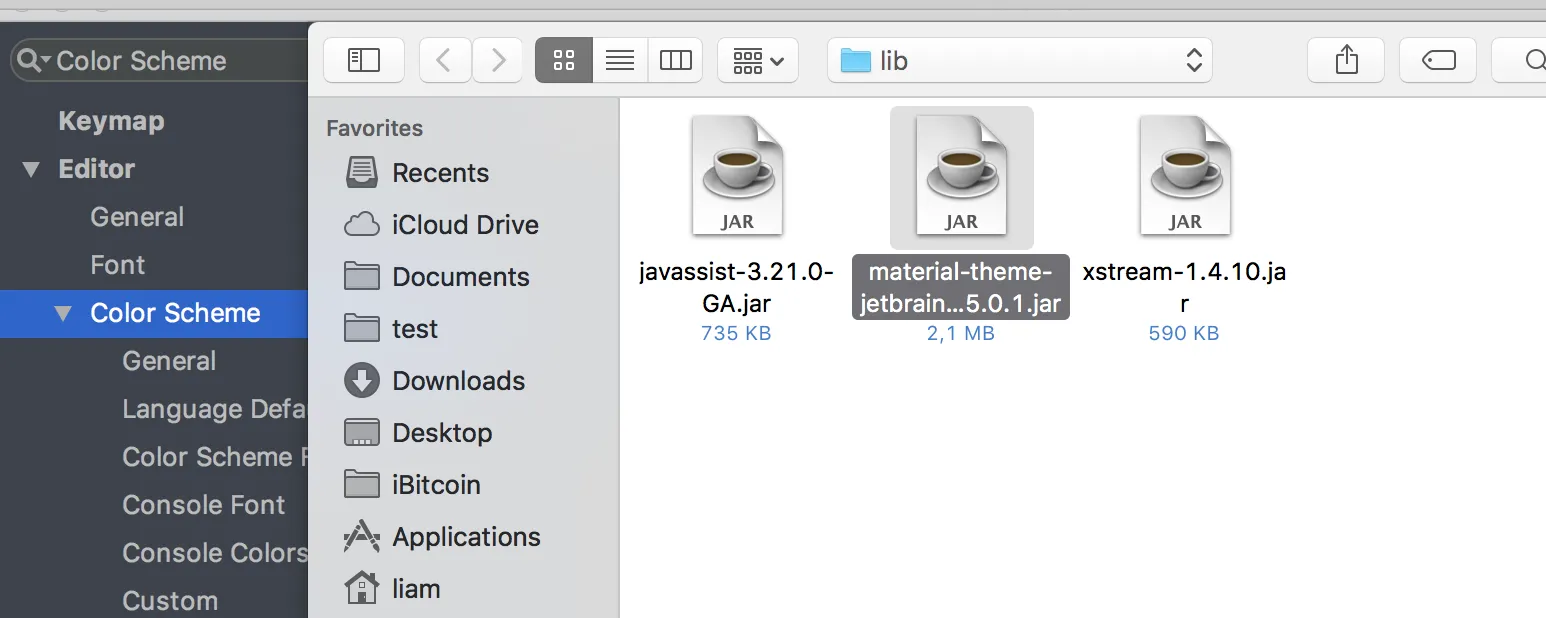1546x618 pixels.
Task: Open Downloads in sidebar
Action: tap(434, 381)
